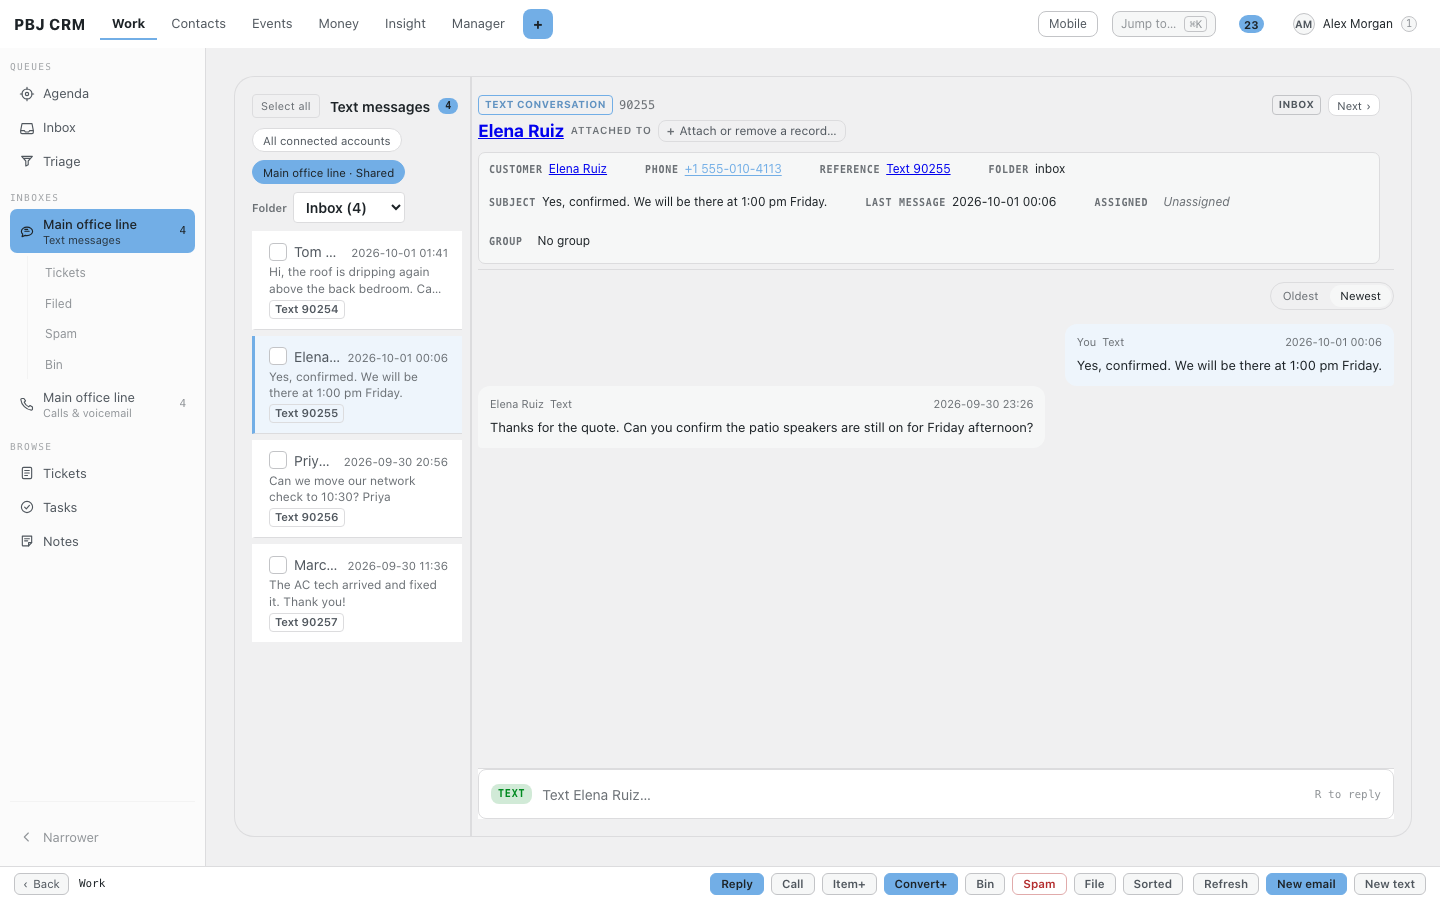
Task: Tick the checkbox for the Elena message
Action: (x=278, y=356)
